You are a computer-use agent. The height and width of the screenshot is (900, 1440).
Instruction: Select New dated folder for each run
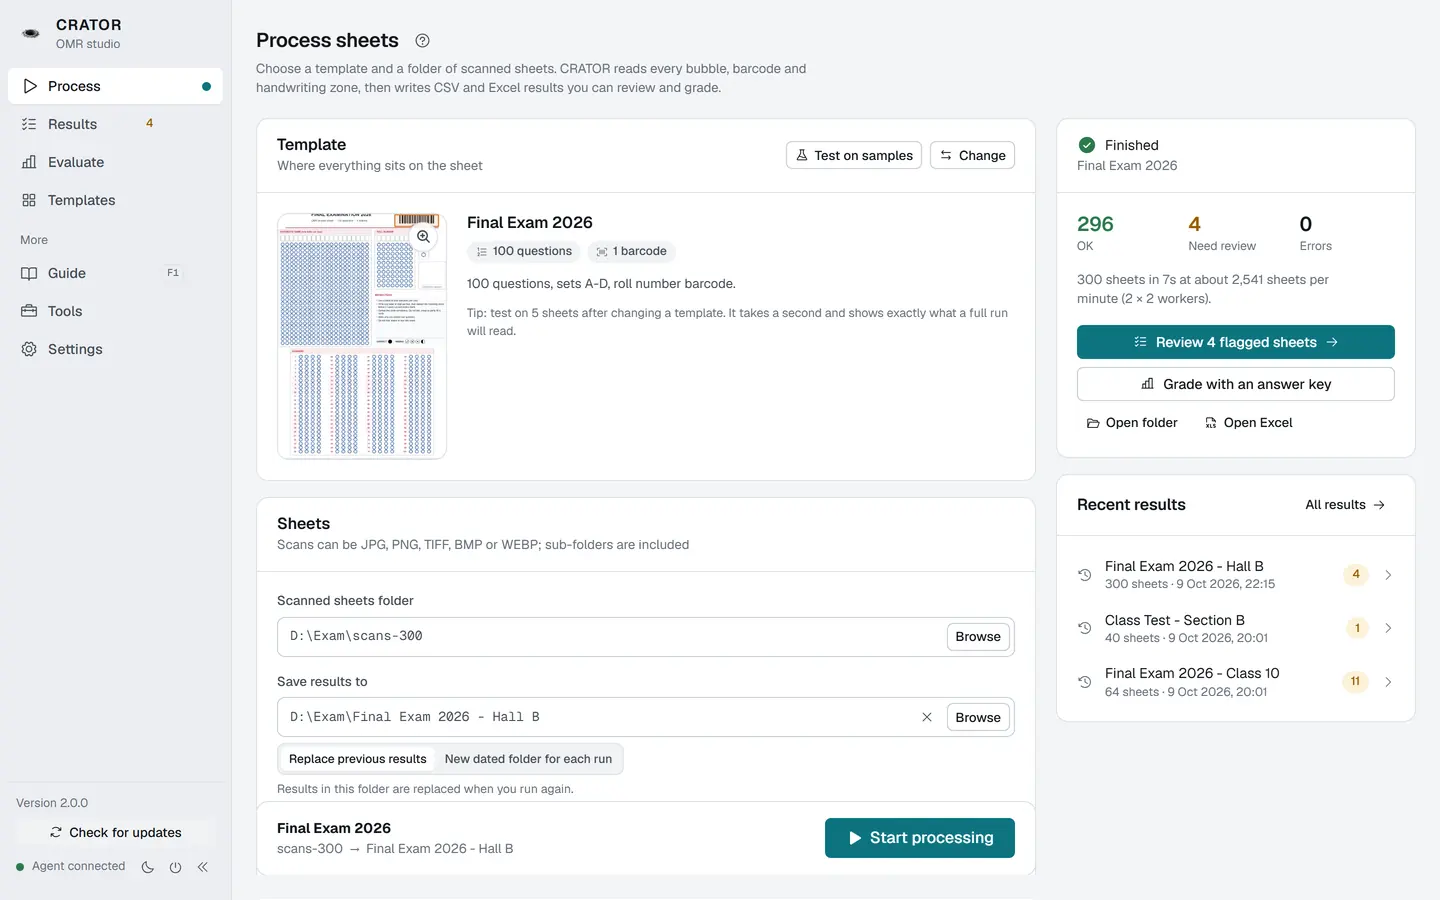click(528, 759)
